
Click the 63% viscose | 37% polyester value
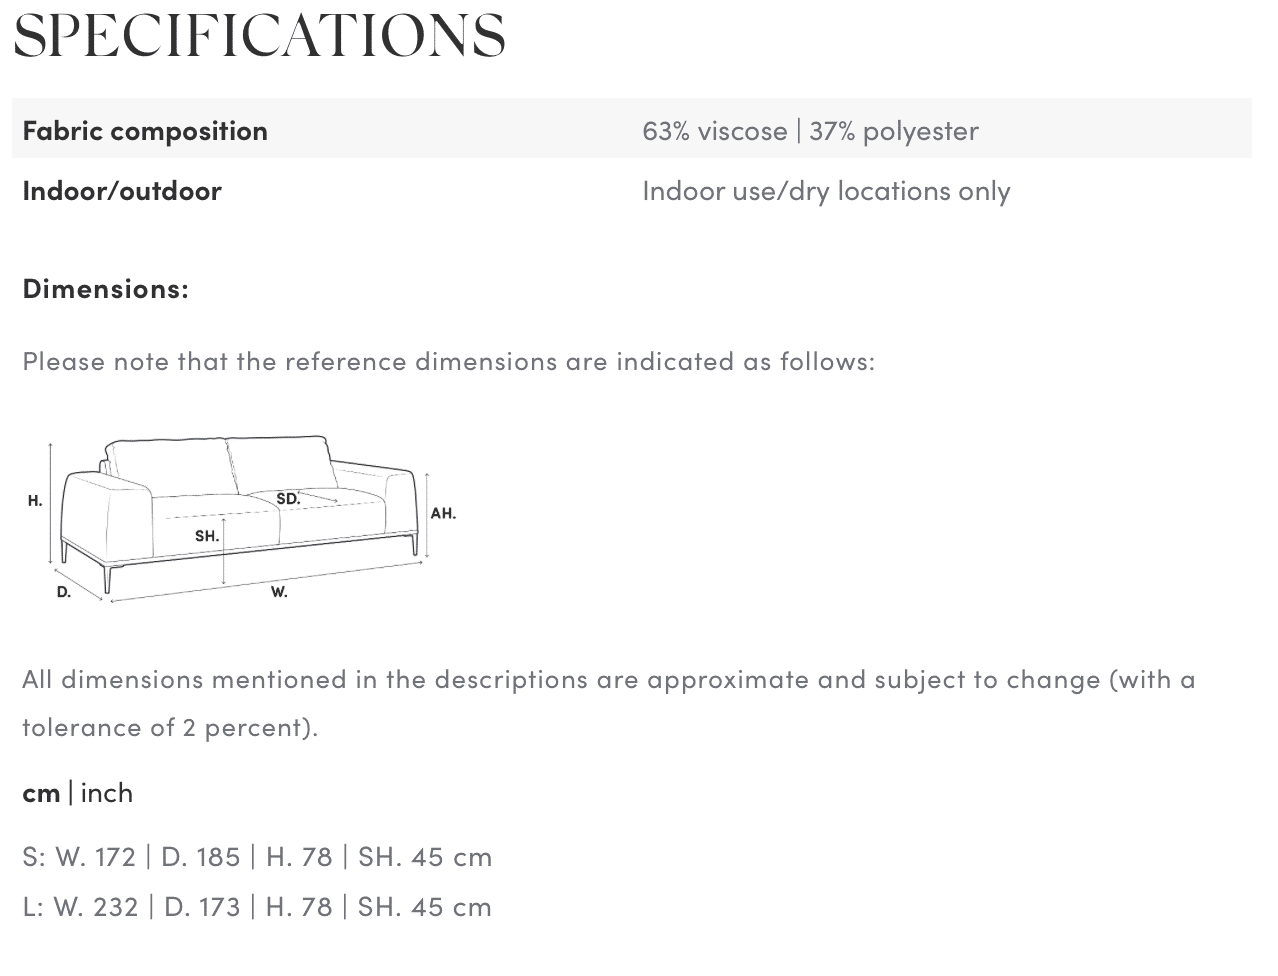810,130
